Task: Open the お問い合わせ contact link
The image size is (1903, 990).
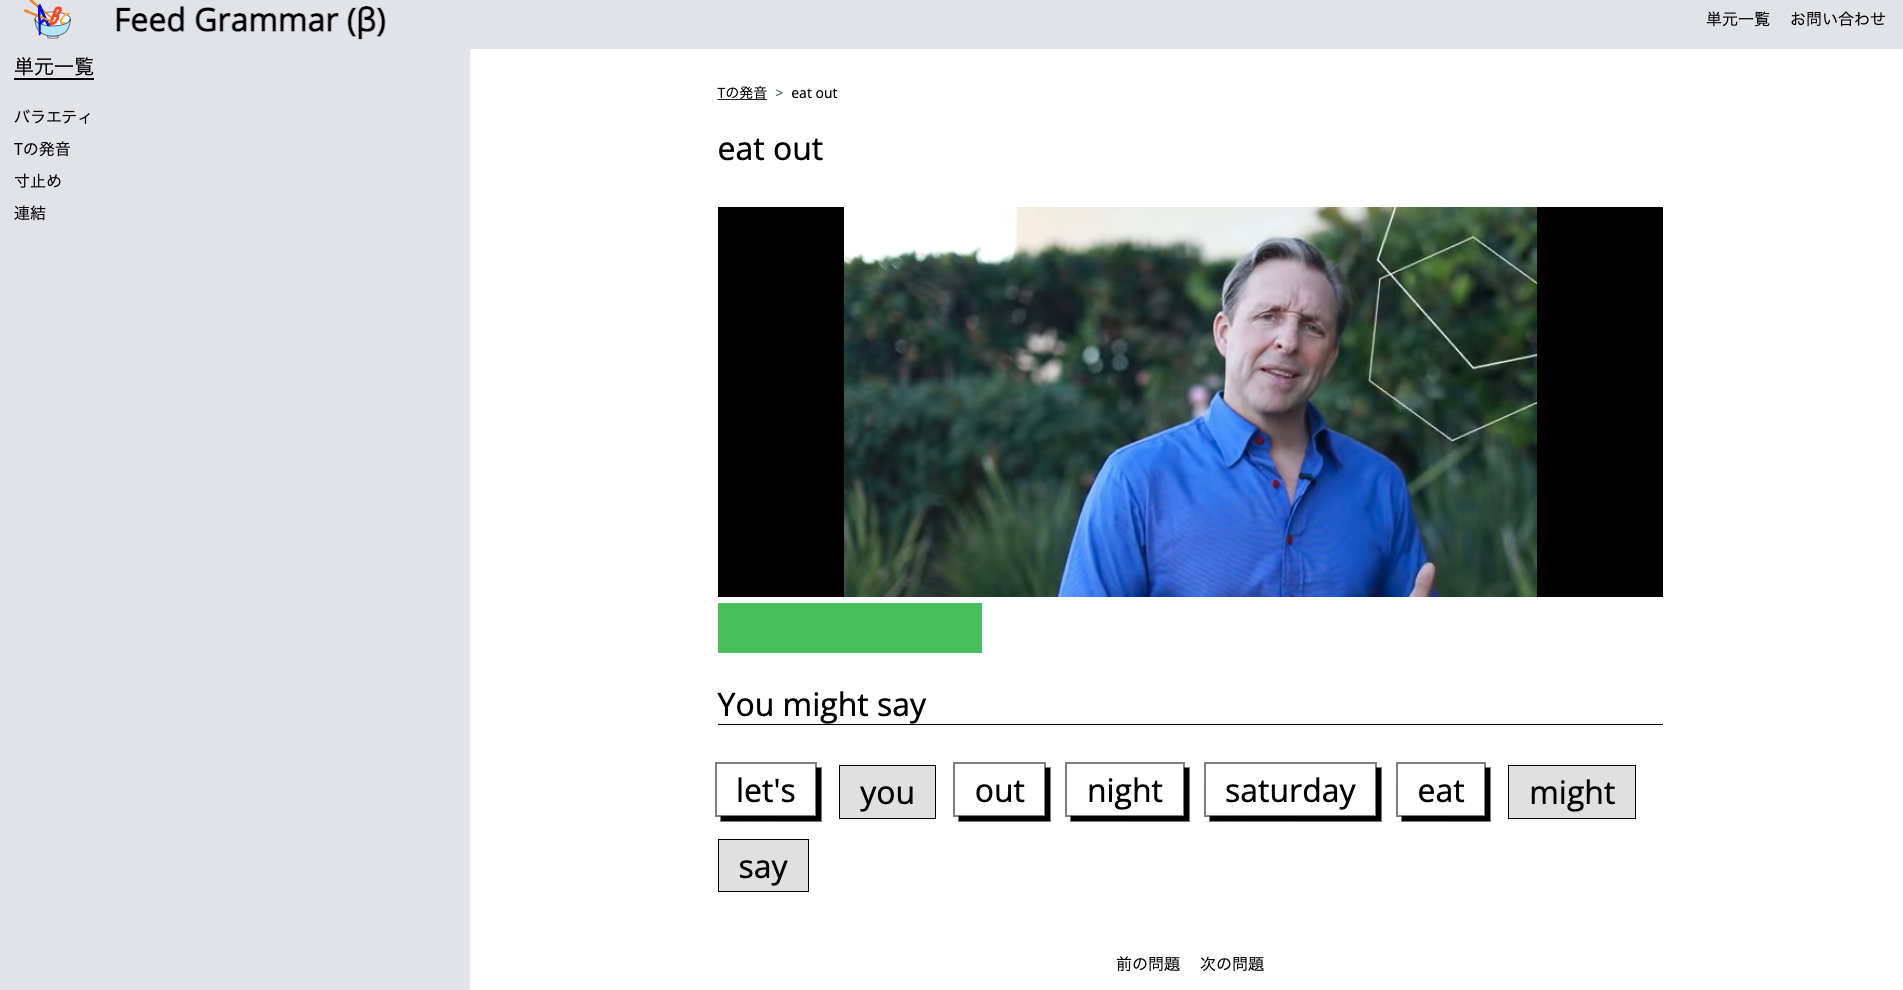Action: [1837, 19]
